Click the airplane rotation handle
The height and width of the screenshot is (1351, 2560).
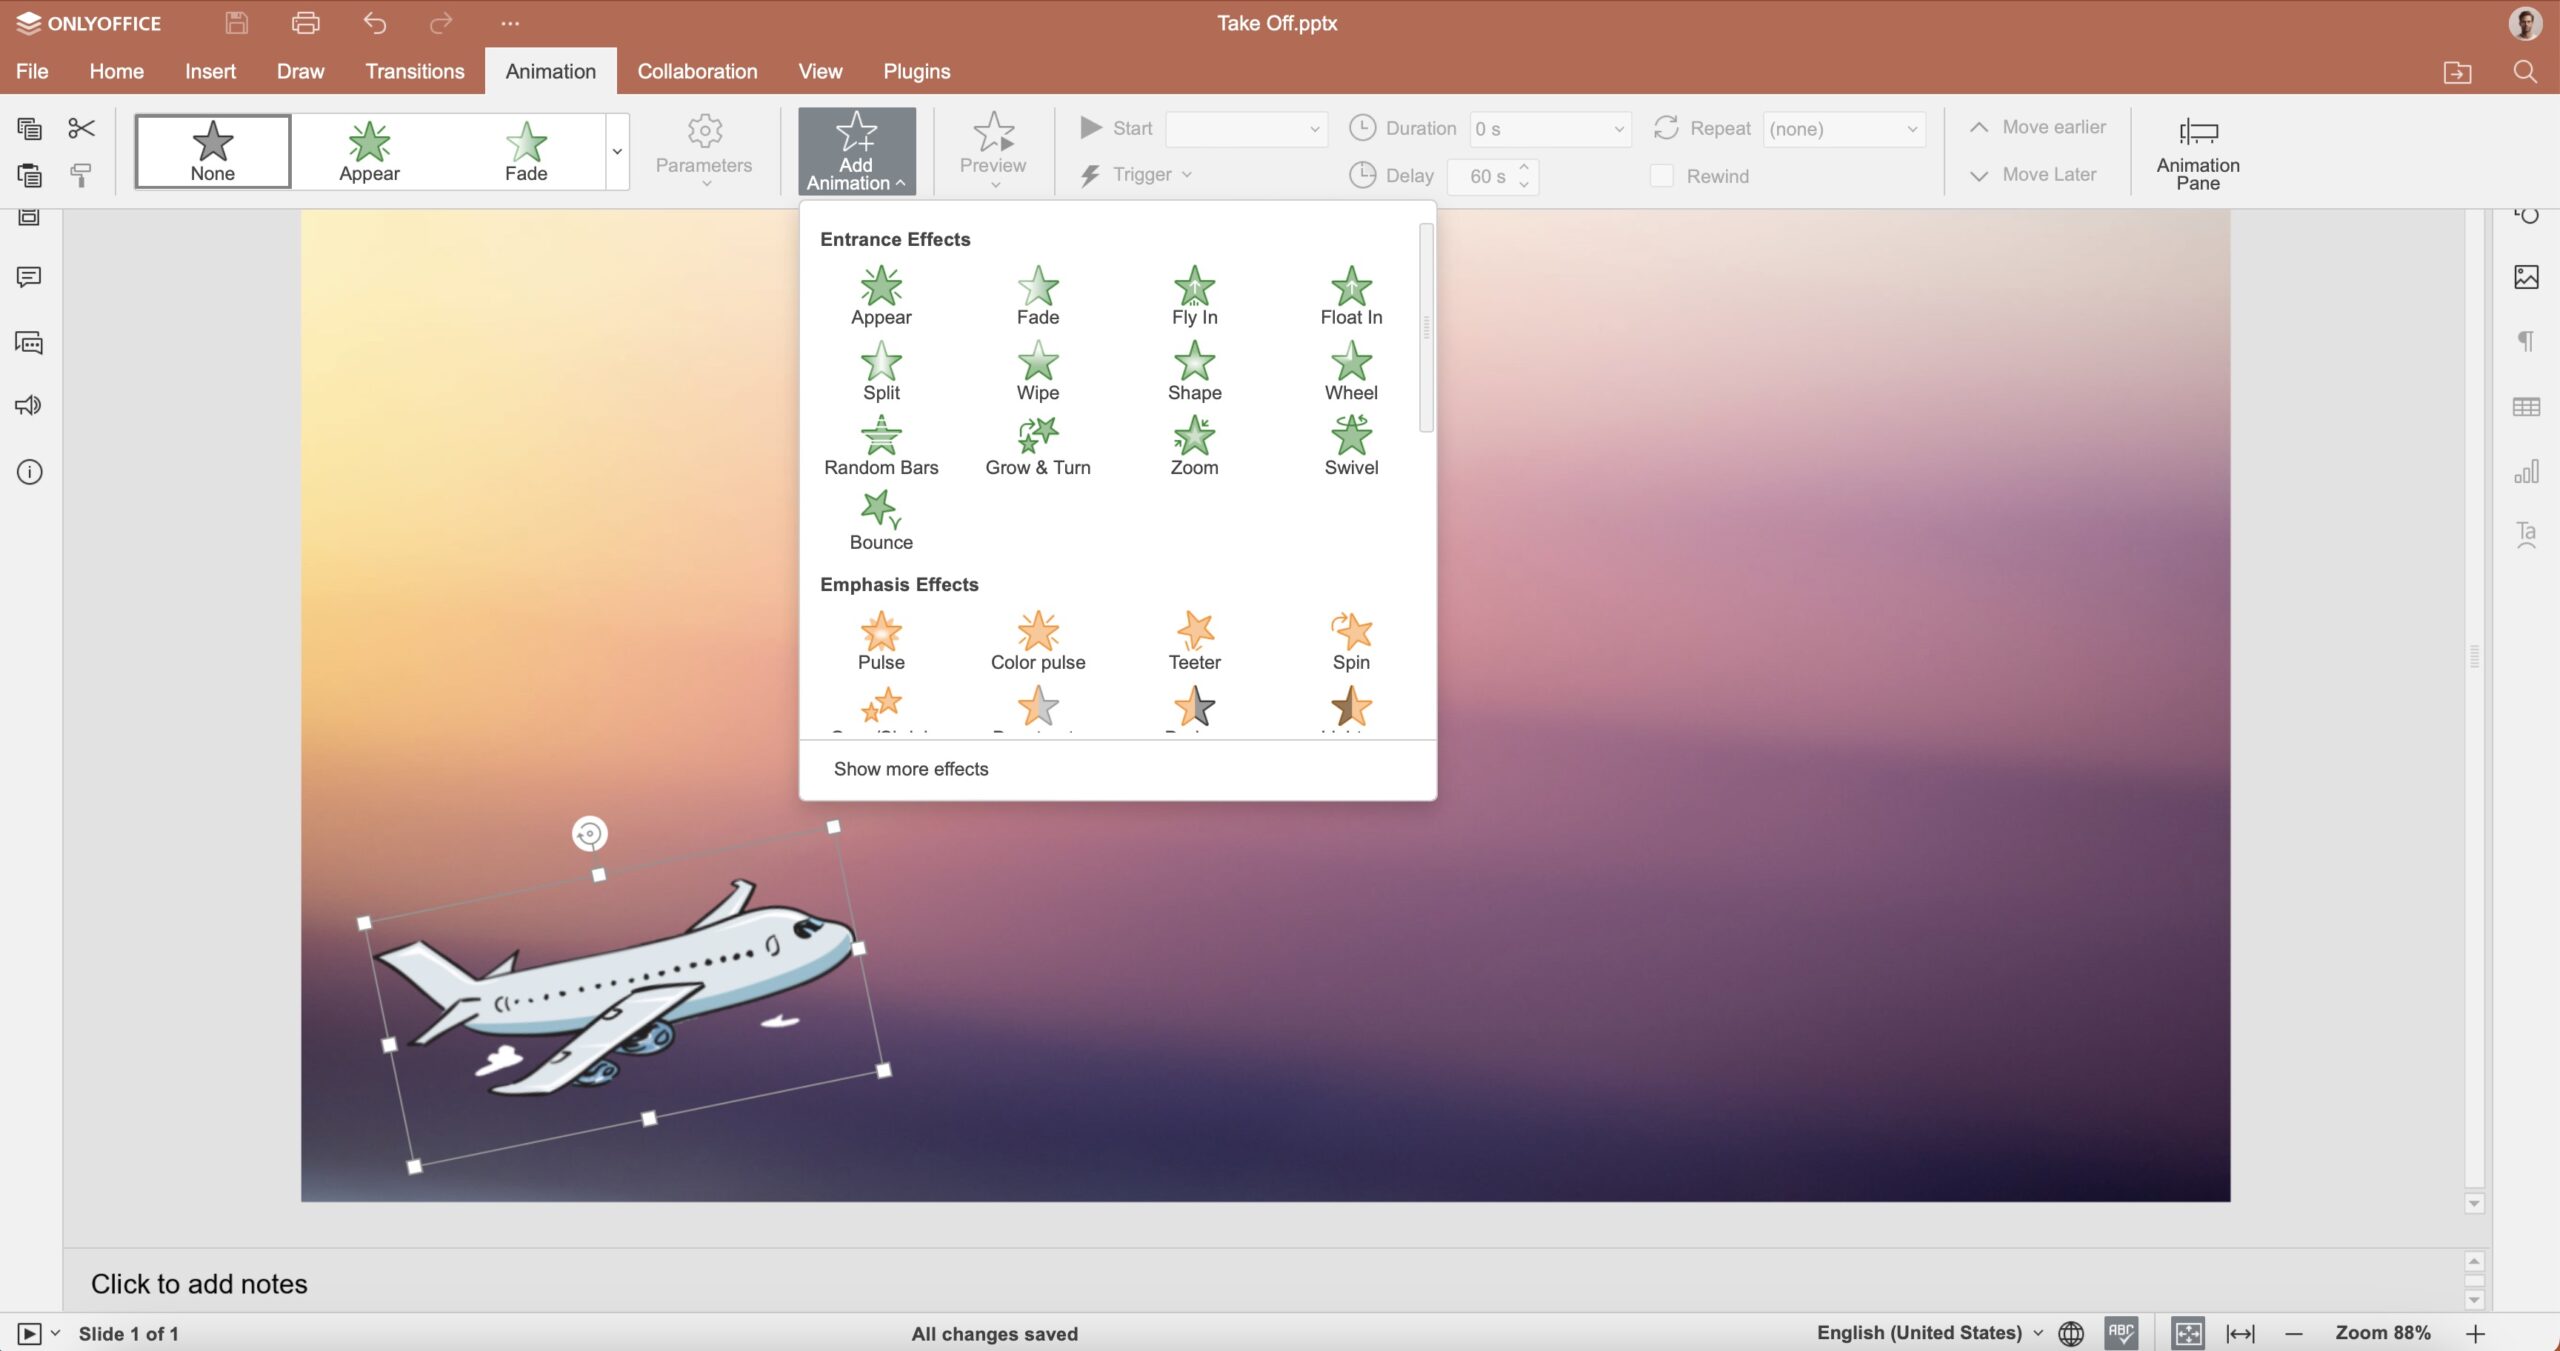point(589,833)
